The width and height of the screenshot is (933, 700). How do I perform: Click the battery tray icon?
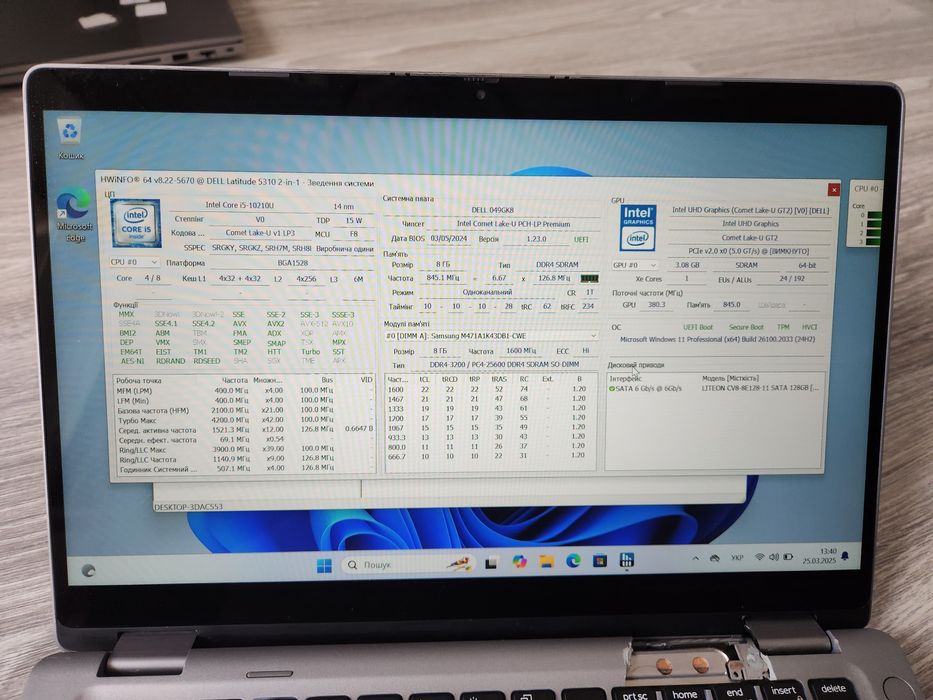(x=788, y=557)
